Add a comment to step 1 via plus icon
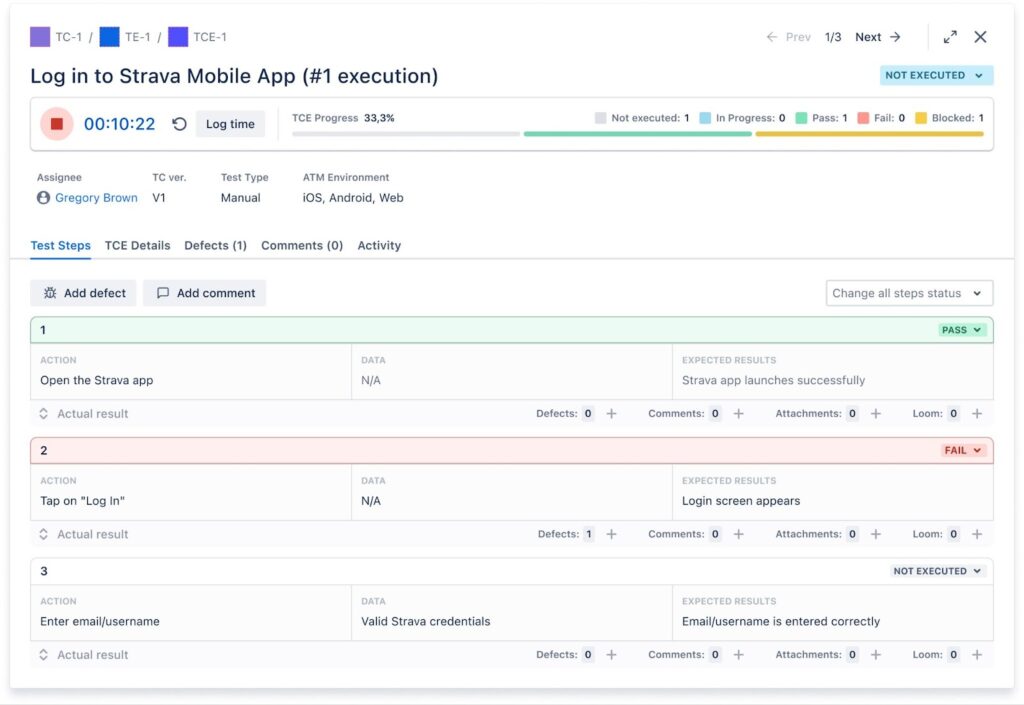Screen dimensions: 1024x705 [x=738, y=412]
